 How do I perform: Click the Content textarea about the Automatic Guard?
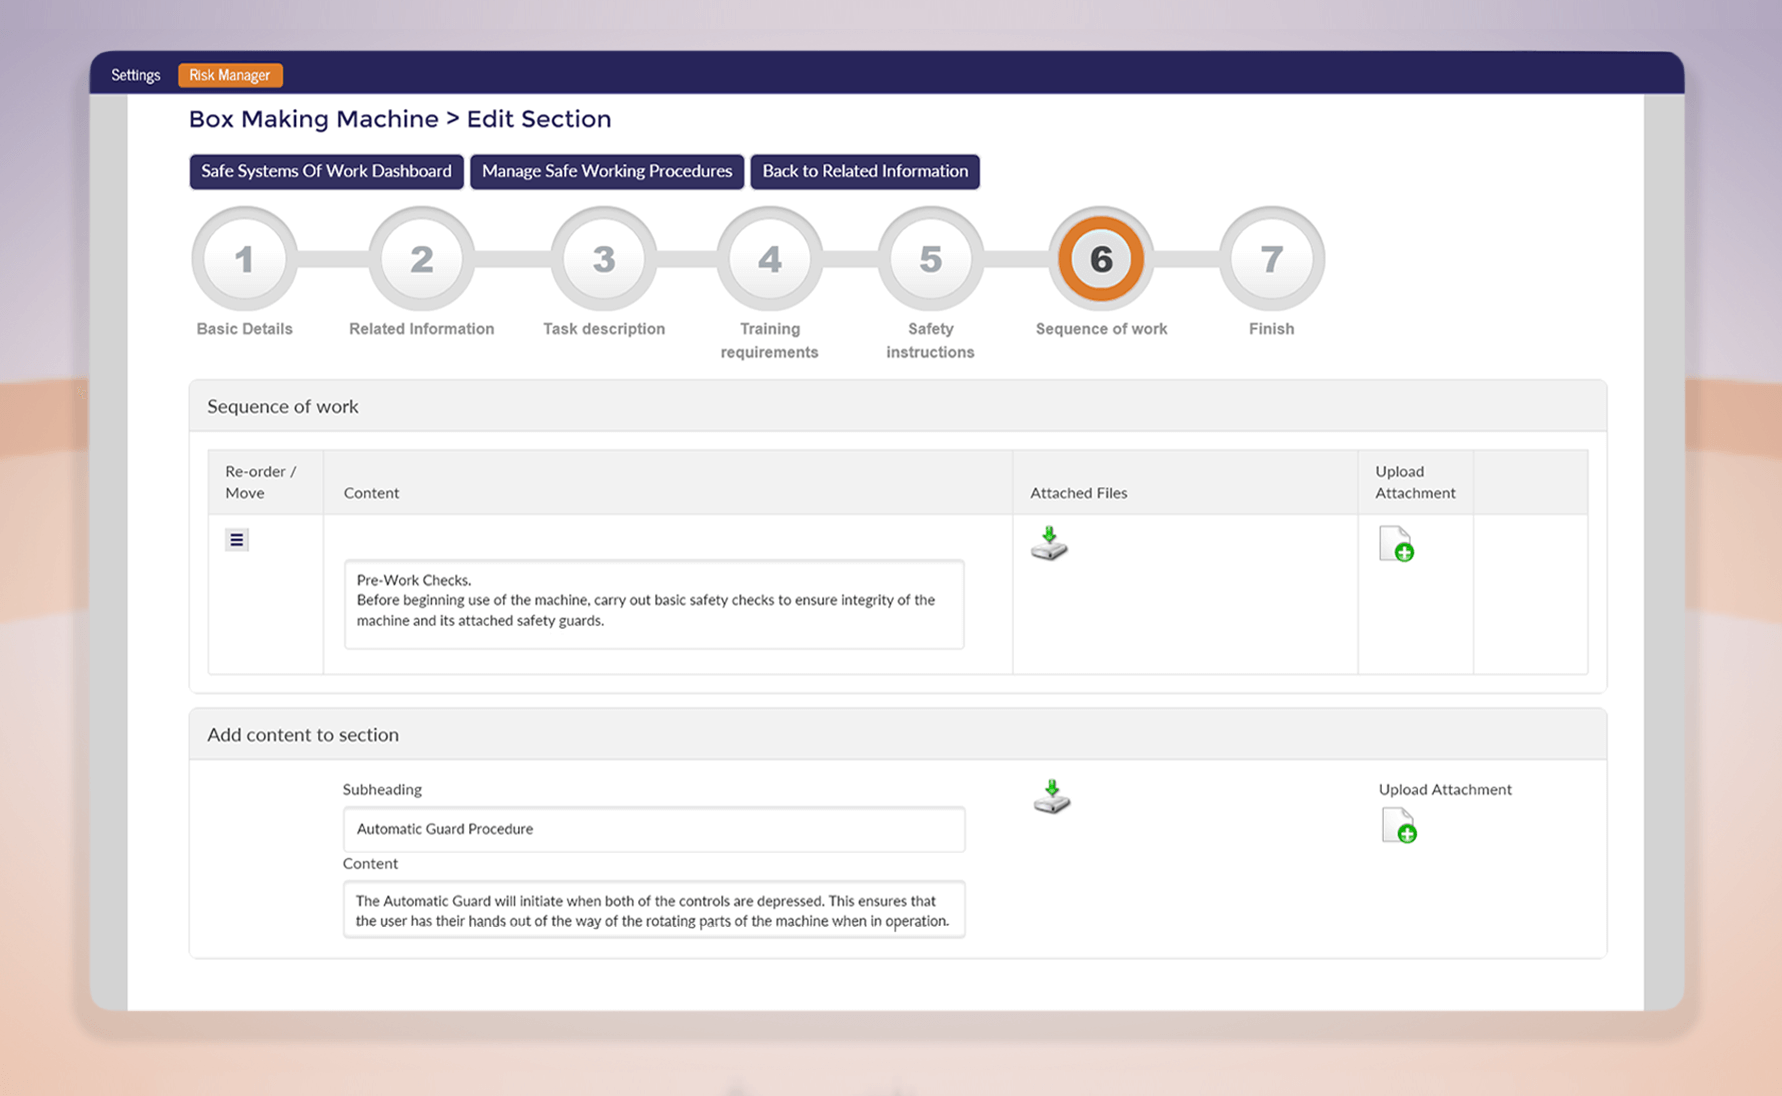point(653,910)
